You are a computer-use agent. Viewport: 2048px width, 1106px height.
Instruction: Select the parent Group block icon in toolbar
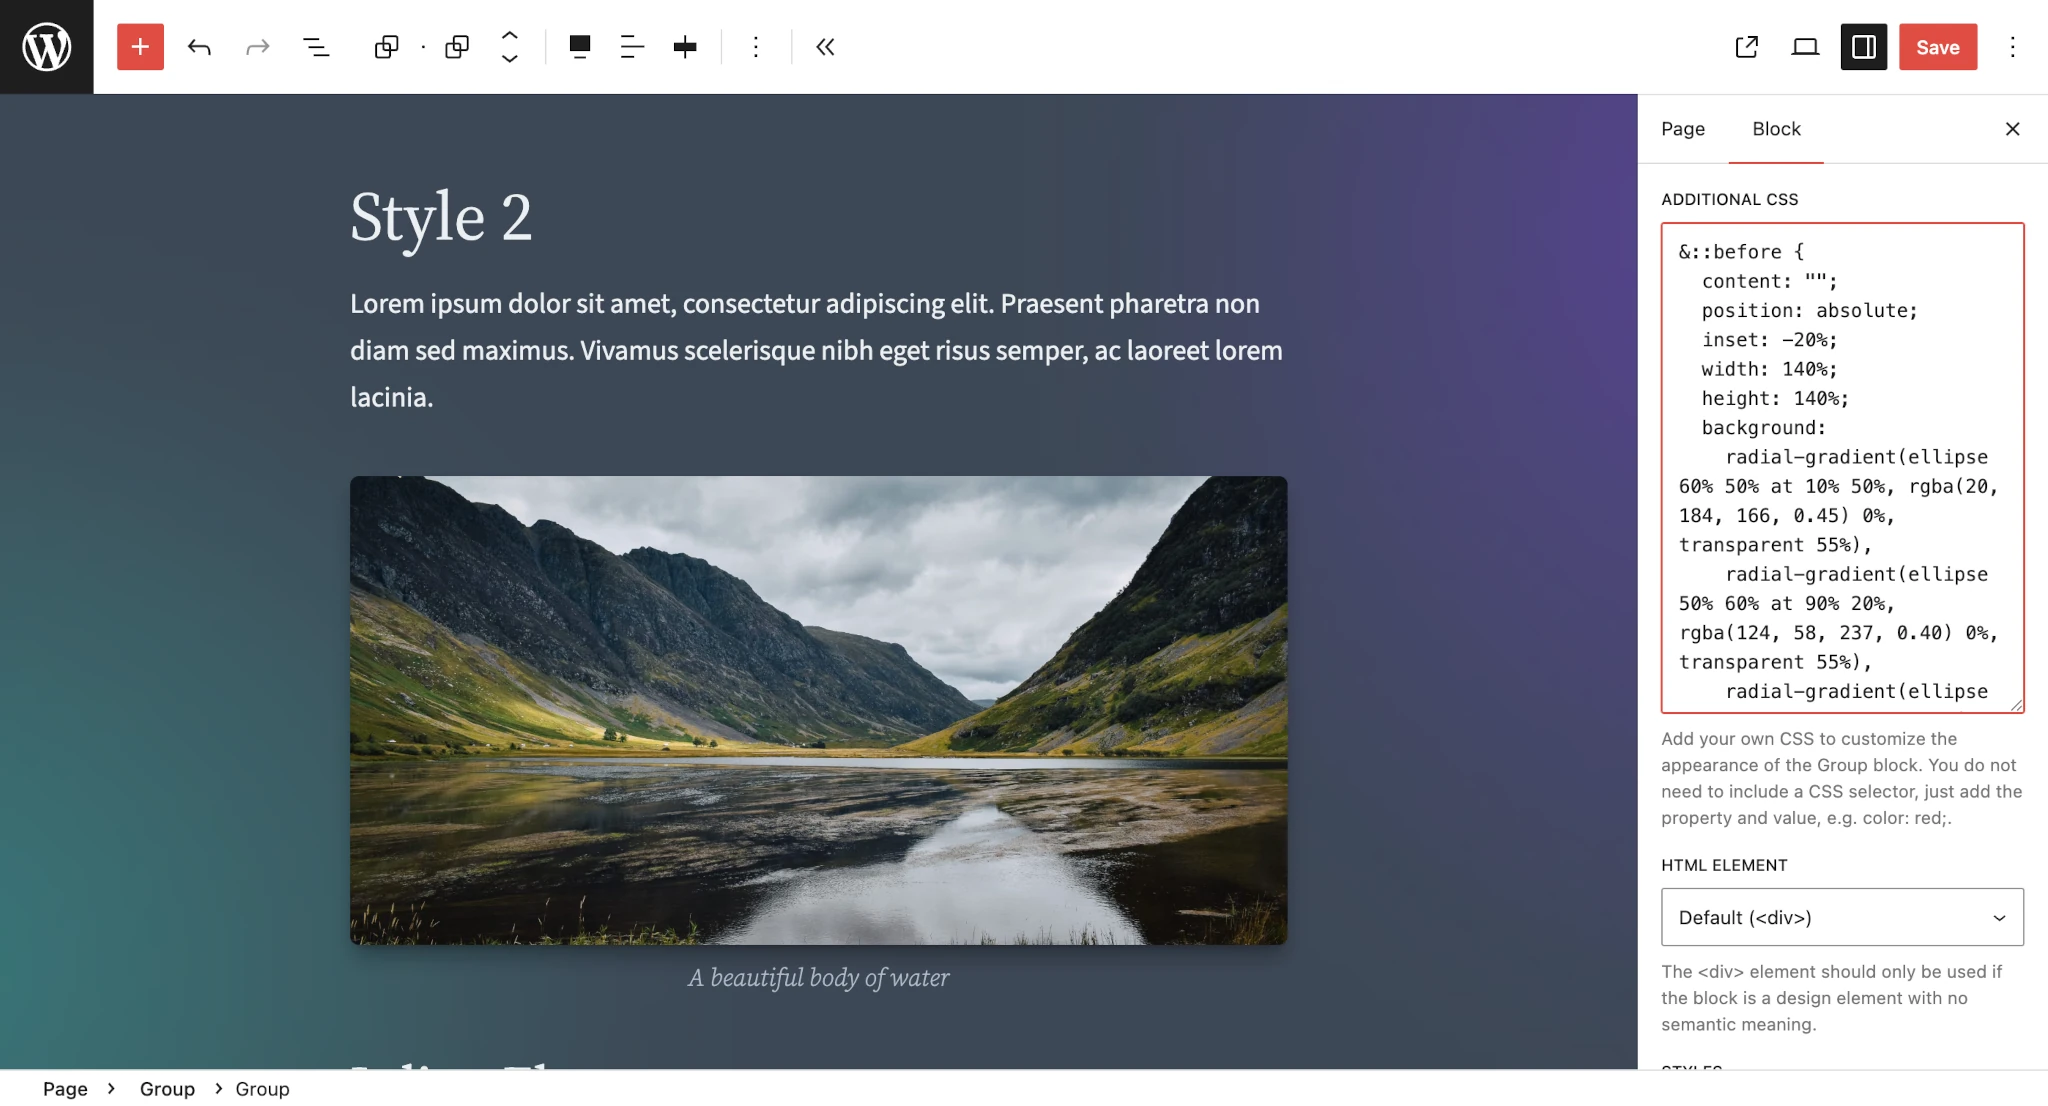pyautogui.click(x=387, y=46)
